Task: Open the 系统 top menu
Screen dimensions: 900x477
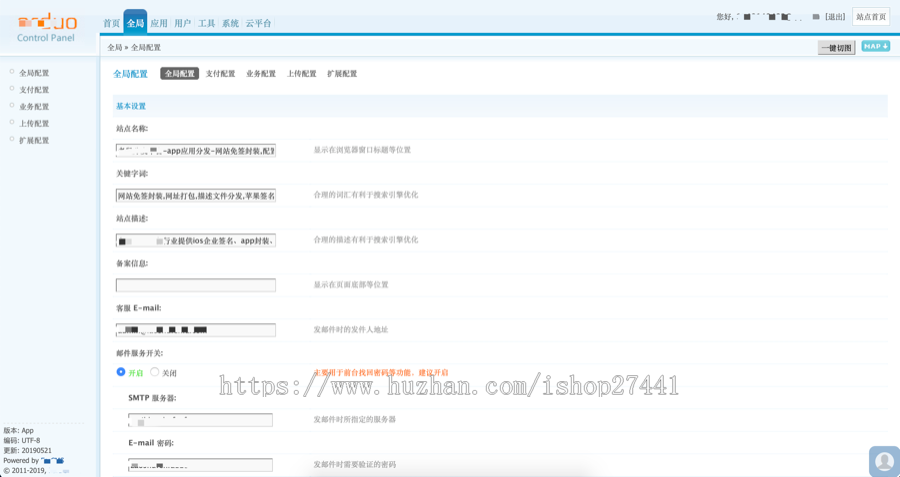Action: (230, 24)
